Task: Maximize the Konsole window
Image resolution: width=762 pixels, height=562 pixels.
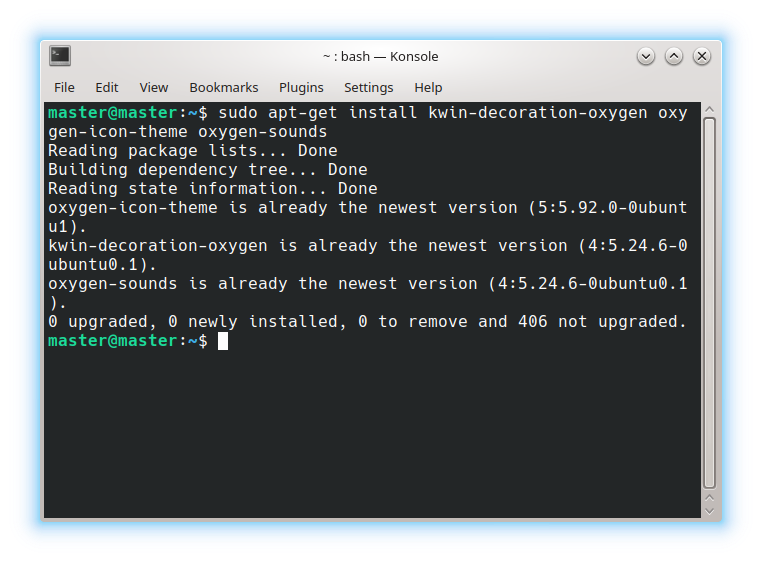Action: coord(674,56)
